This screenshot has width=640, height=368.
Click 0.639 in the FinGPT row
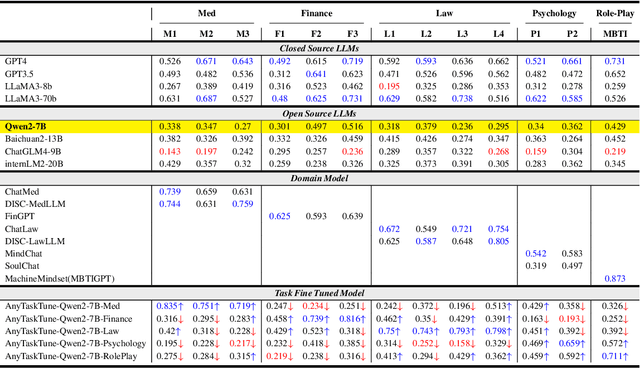(353, 216)
